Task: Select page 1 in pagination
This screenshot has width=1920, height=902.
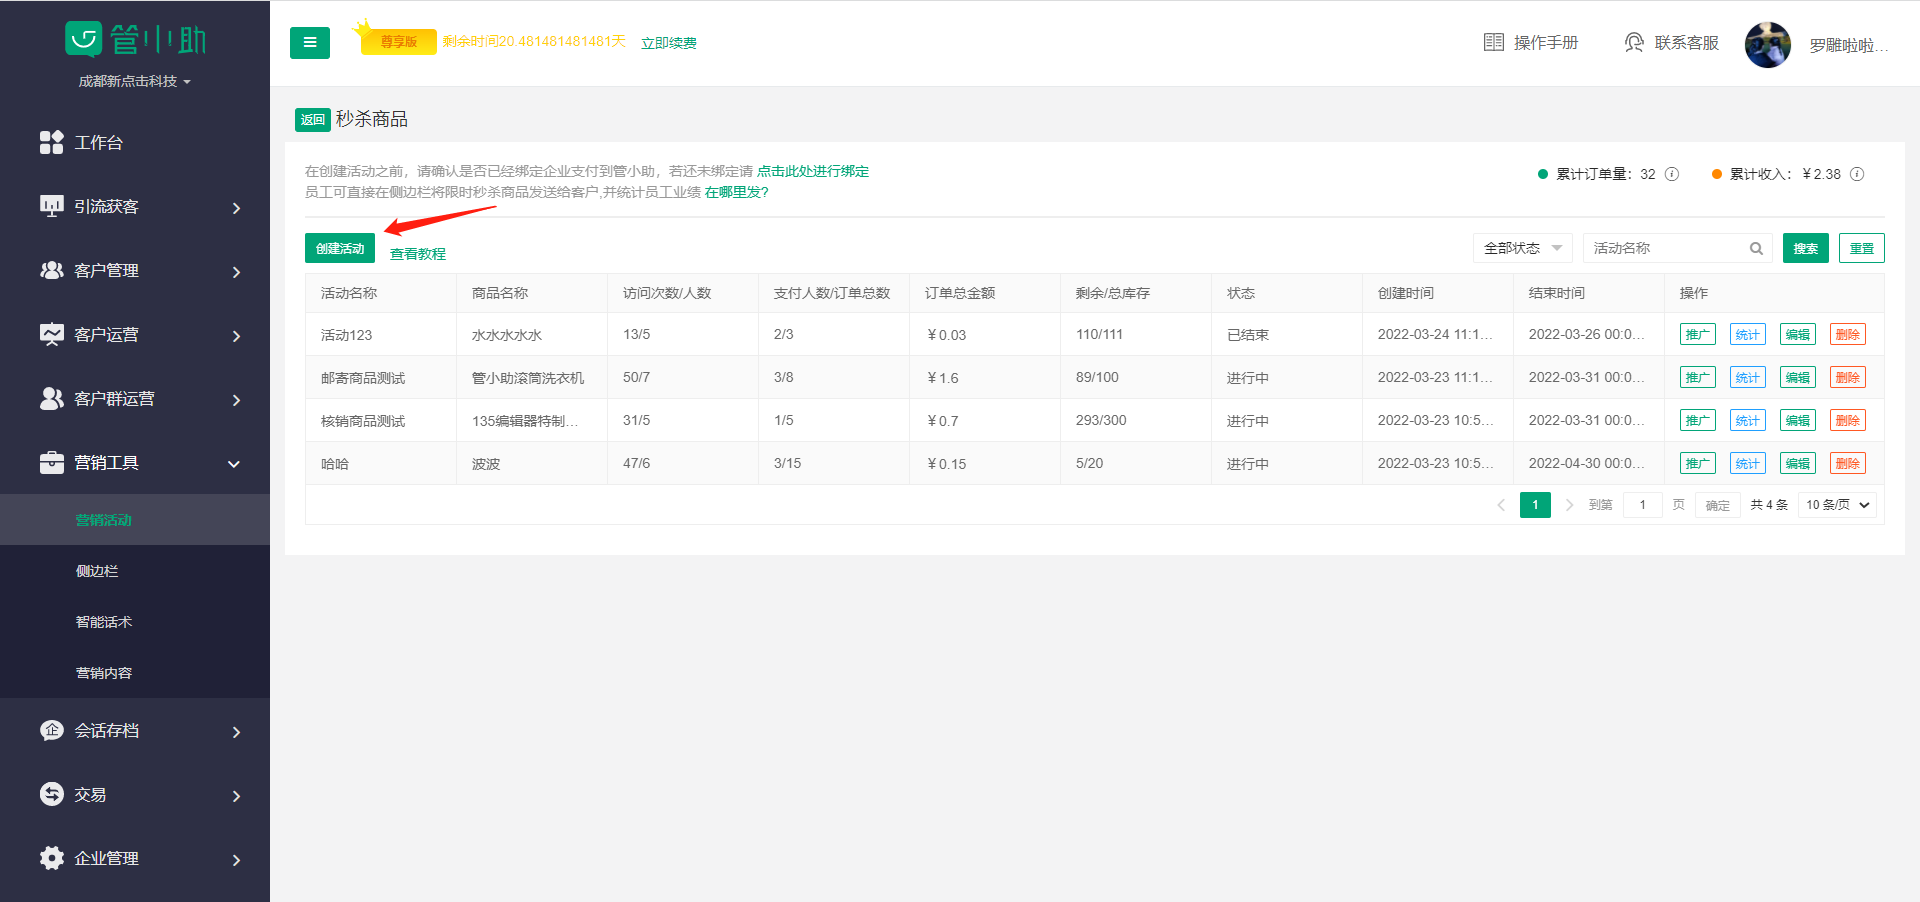Action: coord(1535,505)
